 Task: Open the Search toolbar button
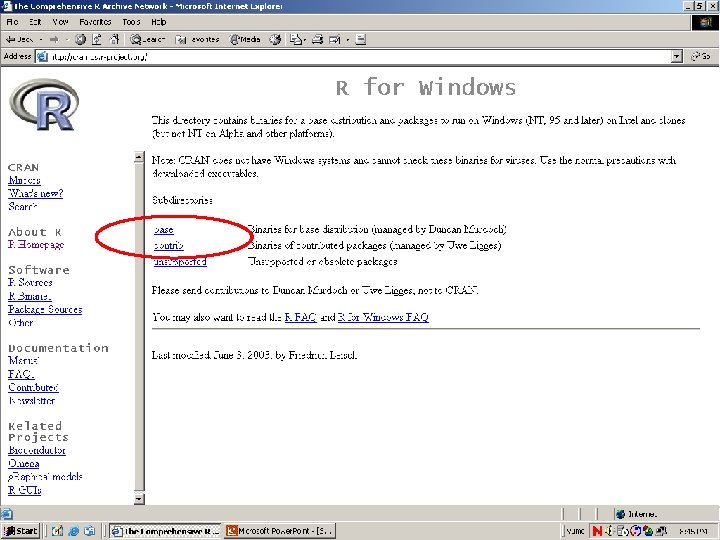pyautogui.click(x=147, y=39)
